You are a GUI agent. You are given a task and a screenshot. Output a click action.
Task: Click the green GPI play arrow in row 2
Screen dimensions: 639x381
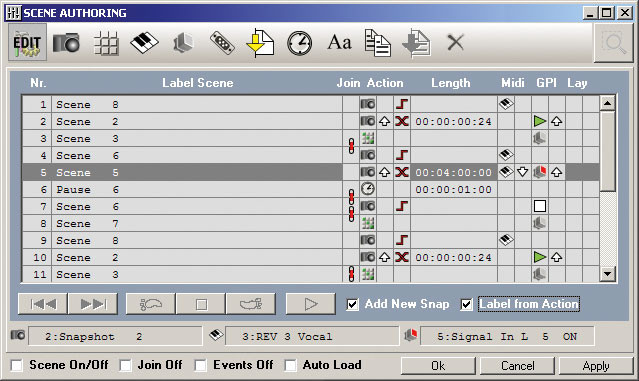540,121
